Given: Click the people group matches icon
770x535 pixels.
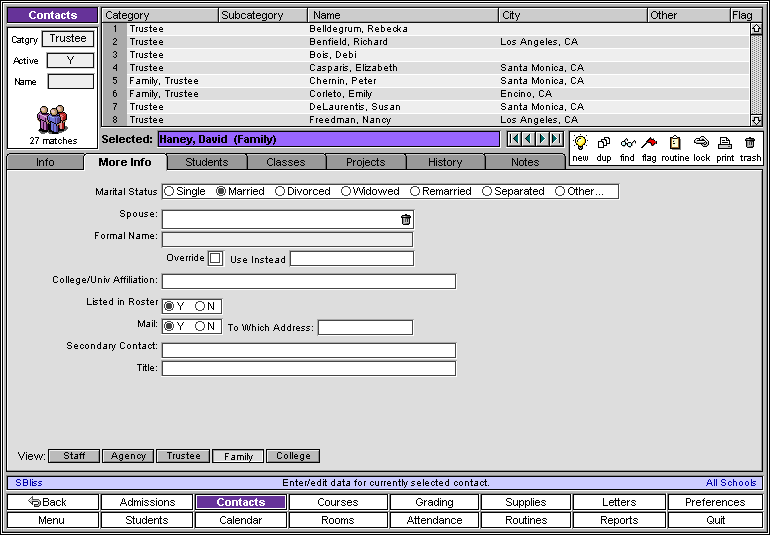Looking at the screenshot, I should (52, 119).
